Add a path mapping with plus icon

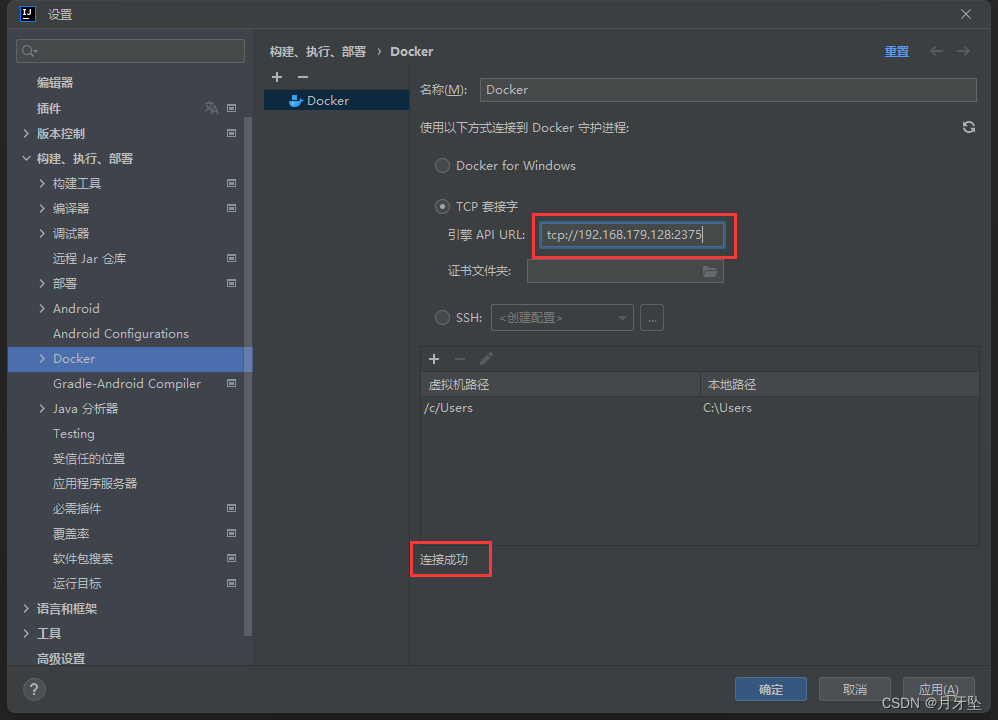pos(434,359)
